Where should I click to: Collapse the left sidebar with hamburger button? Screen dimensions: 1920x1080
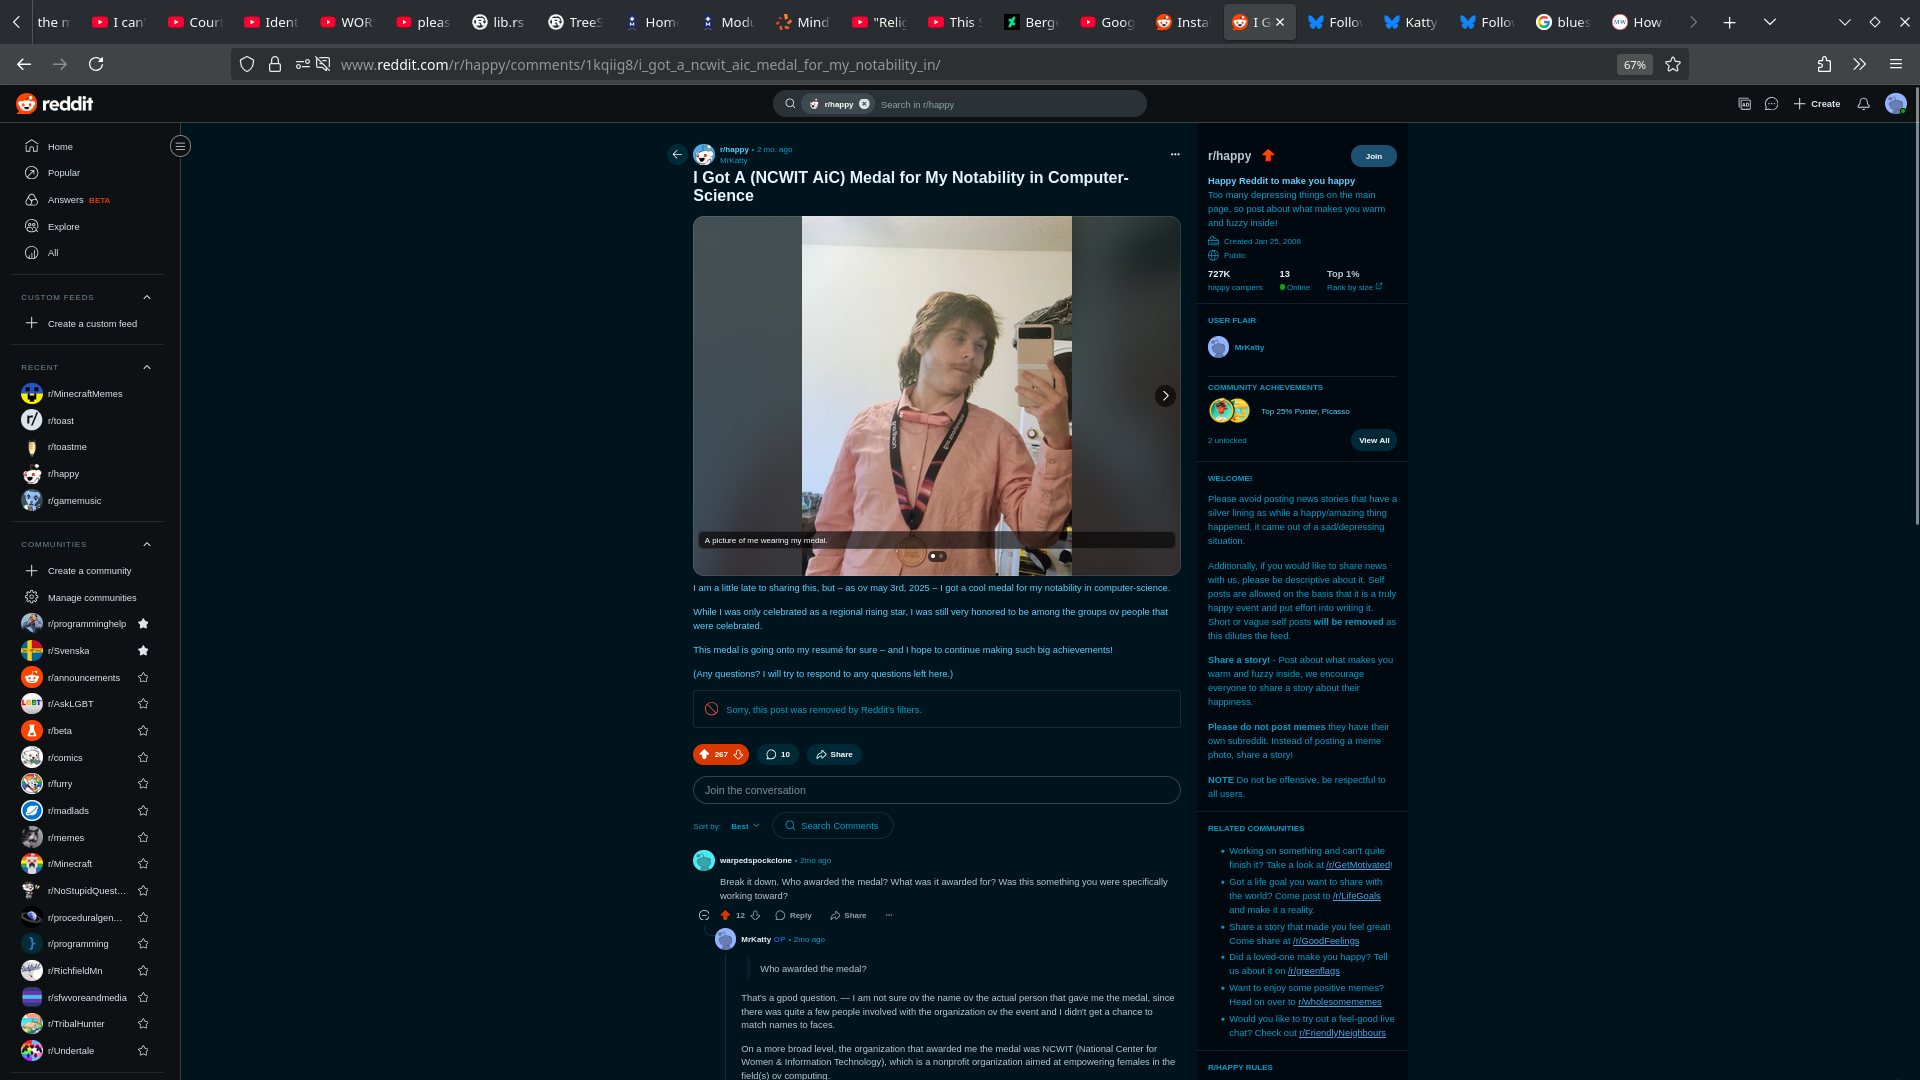[x=180, y=146]
